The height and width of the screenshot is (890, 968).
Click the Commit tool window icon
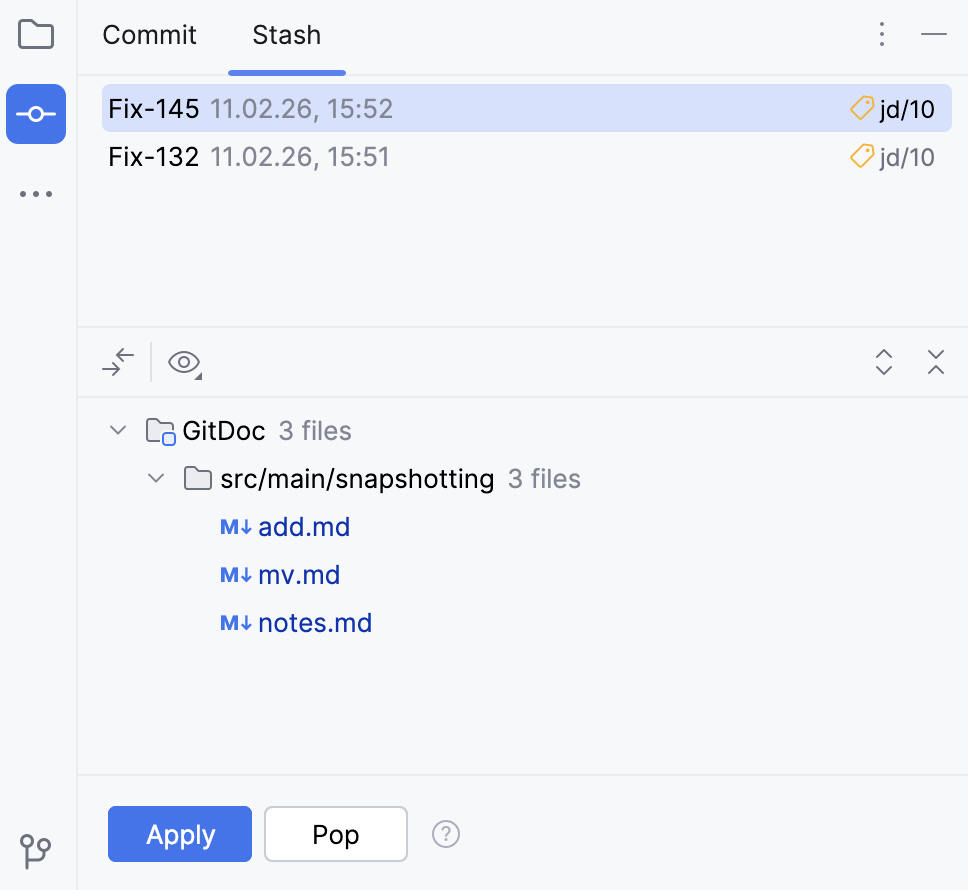(x=36, y=114)
